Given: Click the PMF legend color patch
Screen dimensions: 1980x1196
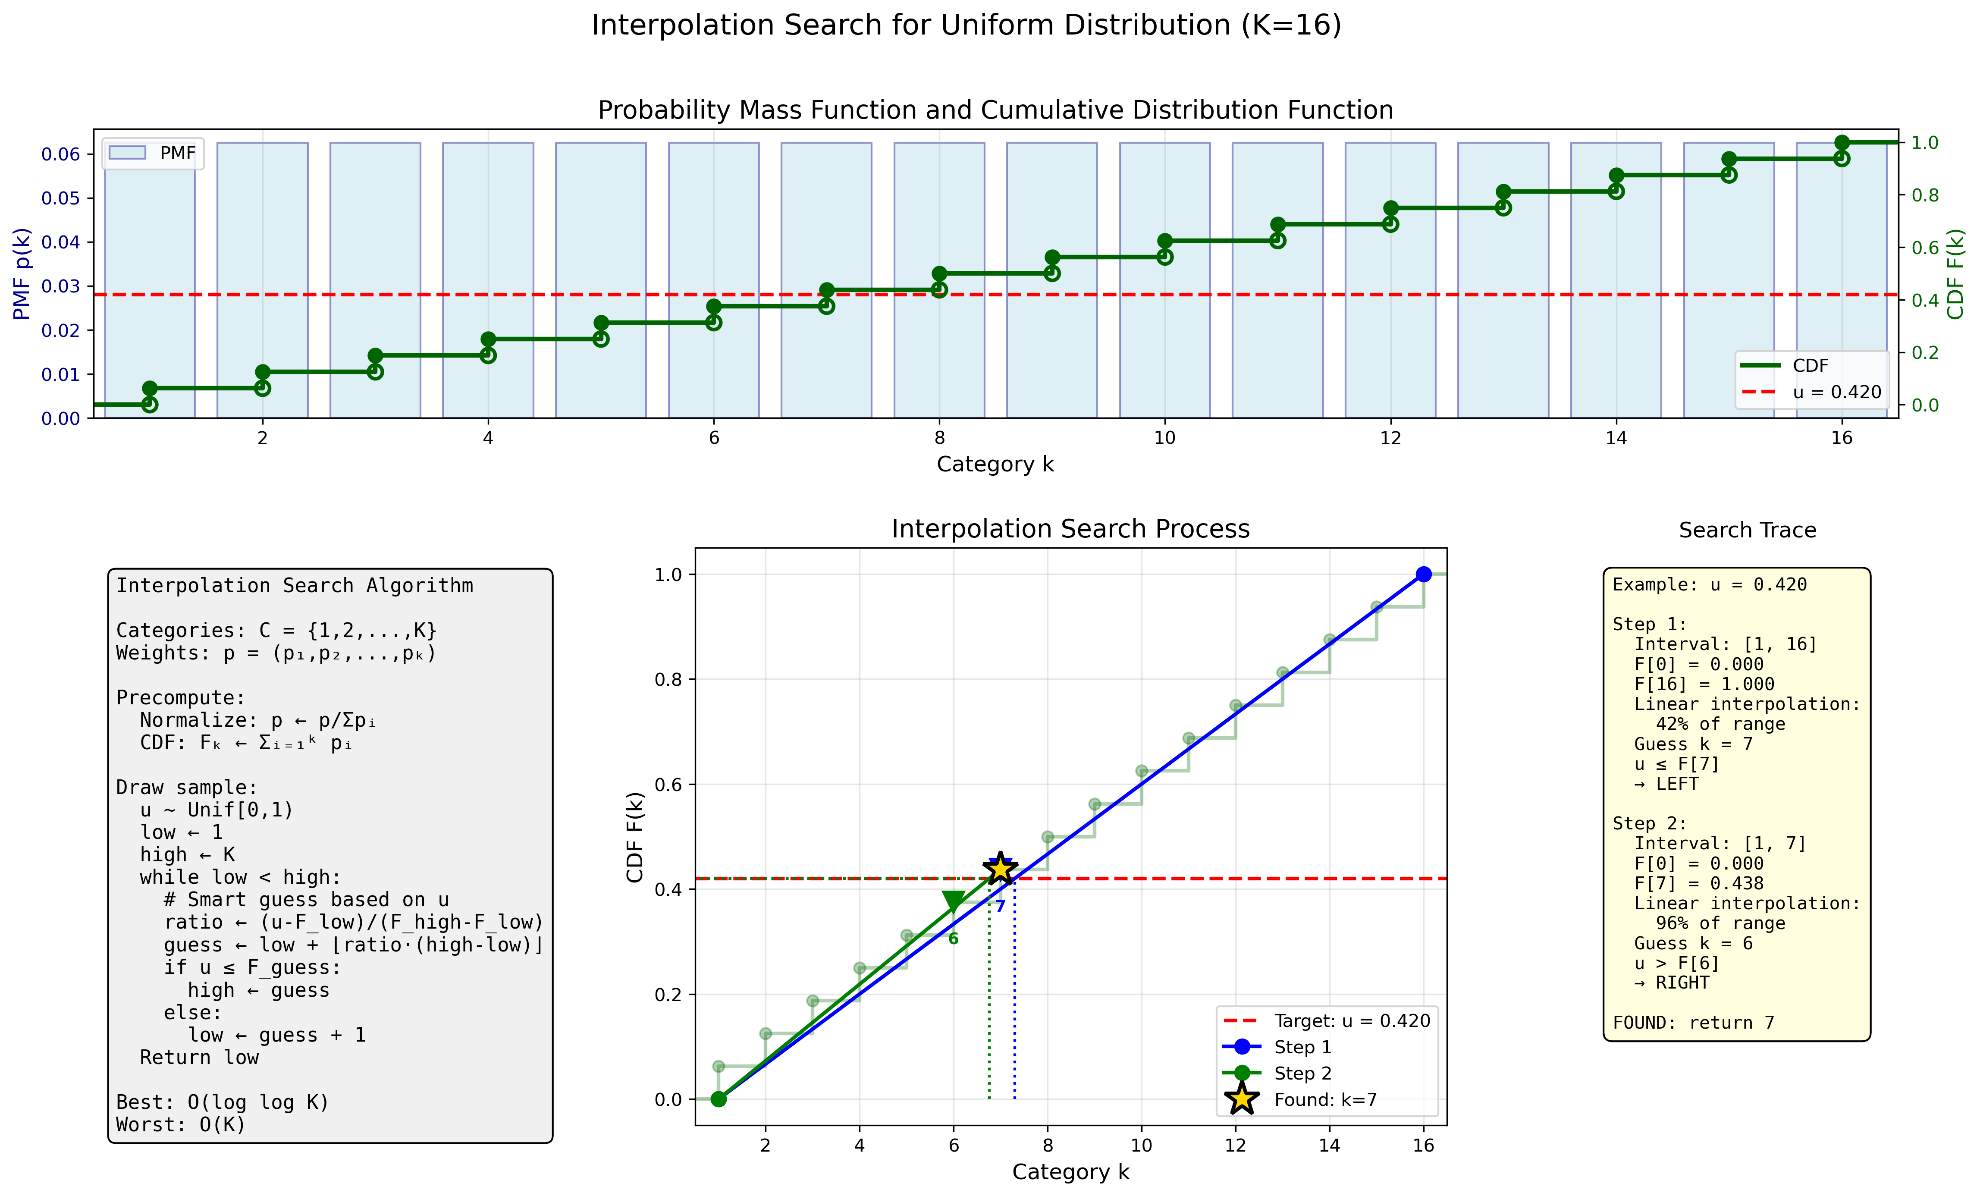Looking at the screenshot, I should coord(128,153).
